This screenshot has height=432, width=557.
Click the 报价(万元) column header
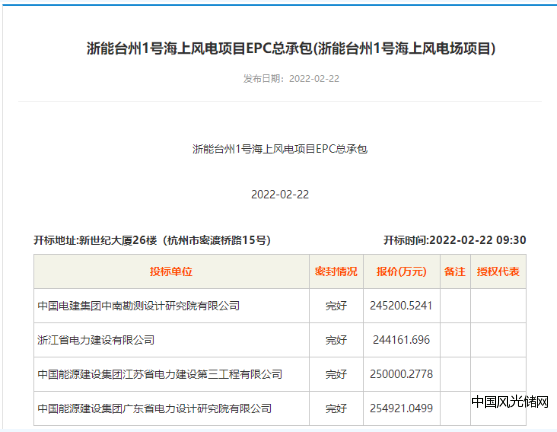(x=401, y=271)
